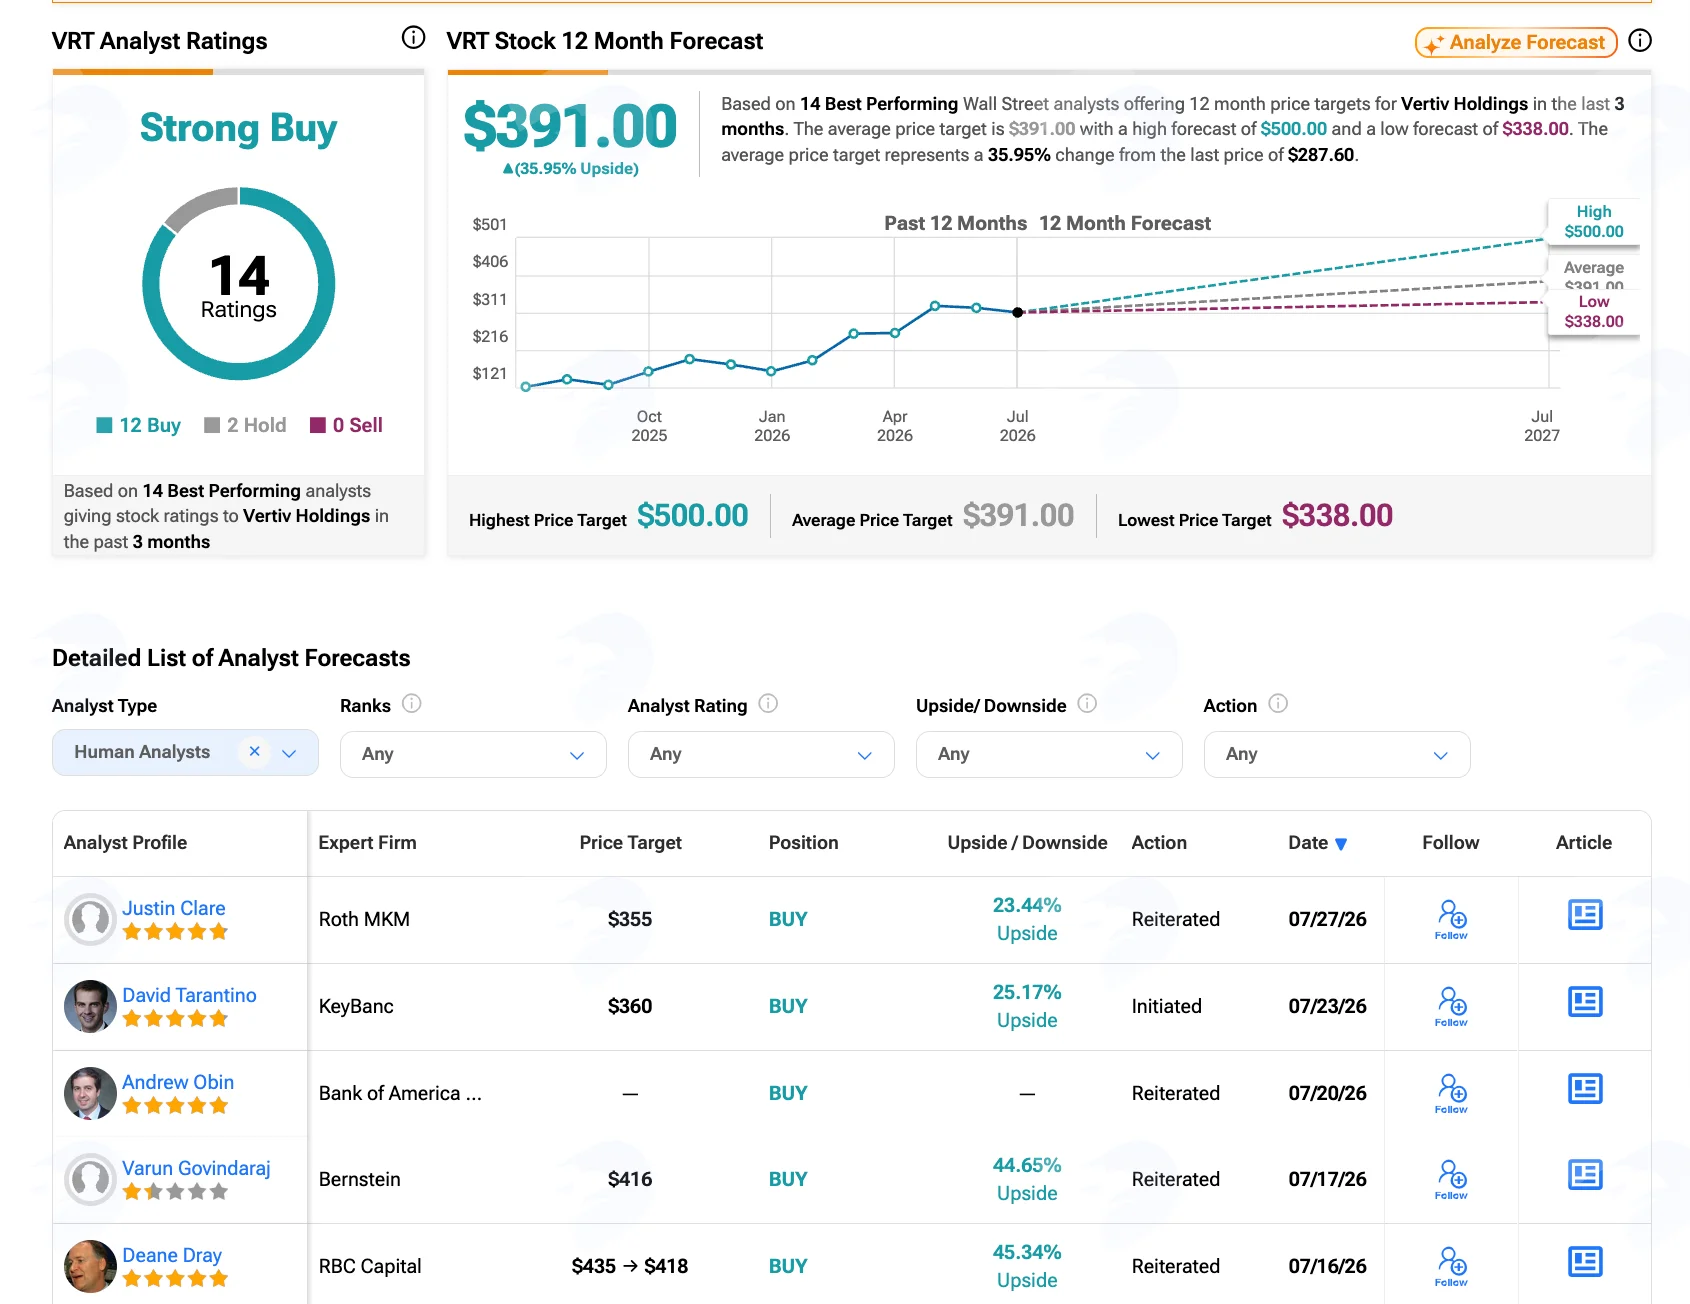This screenshot has height=1304, width=1690.
Task: Click the 14 Ratings donut chart
Action: pos(239,284)
